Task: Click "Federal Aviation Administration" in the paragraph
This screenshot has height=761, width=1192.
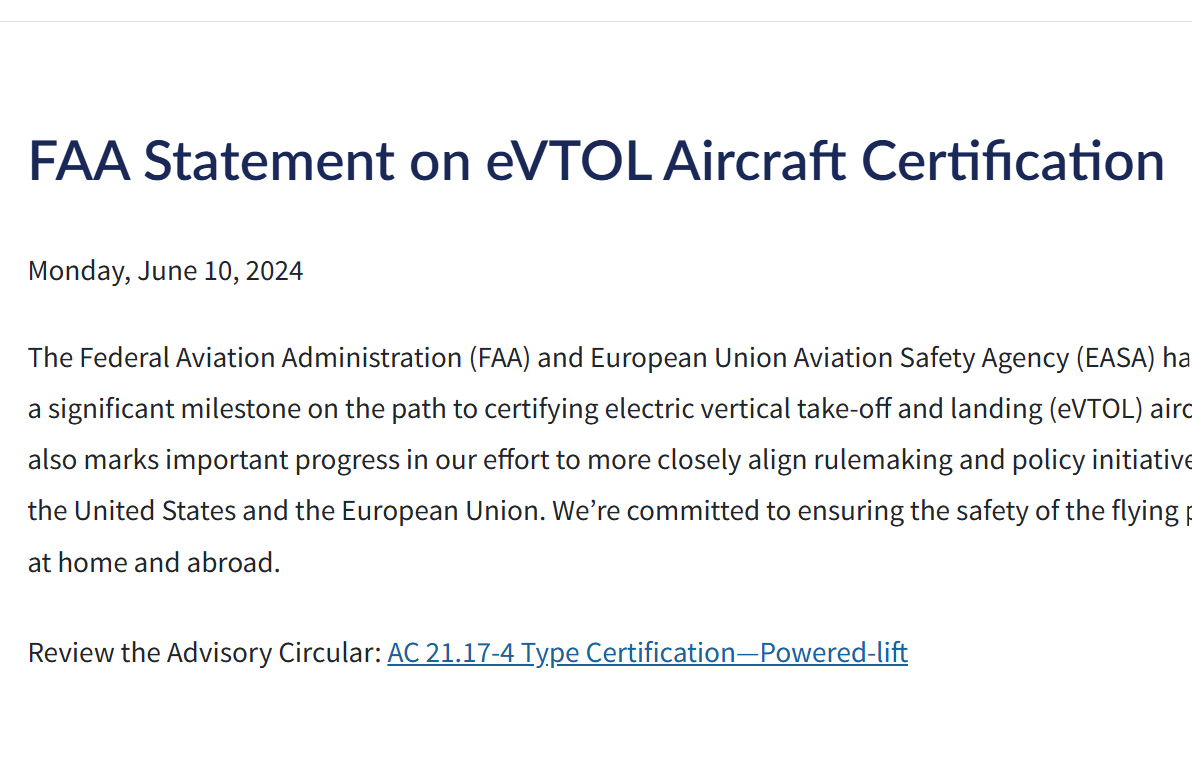Action: [x=270, y=358]
